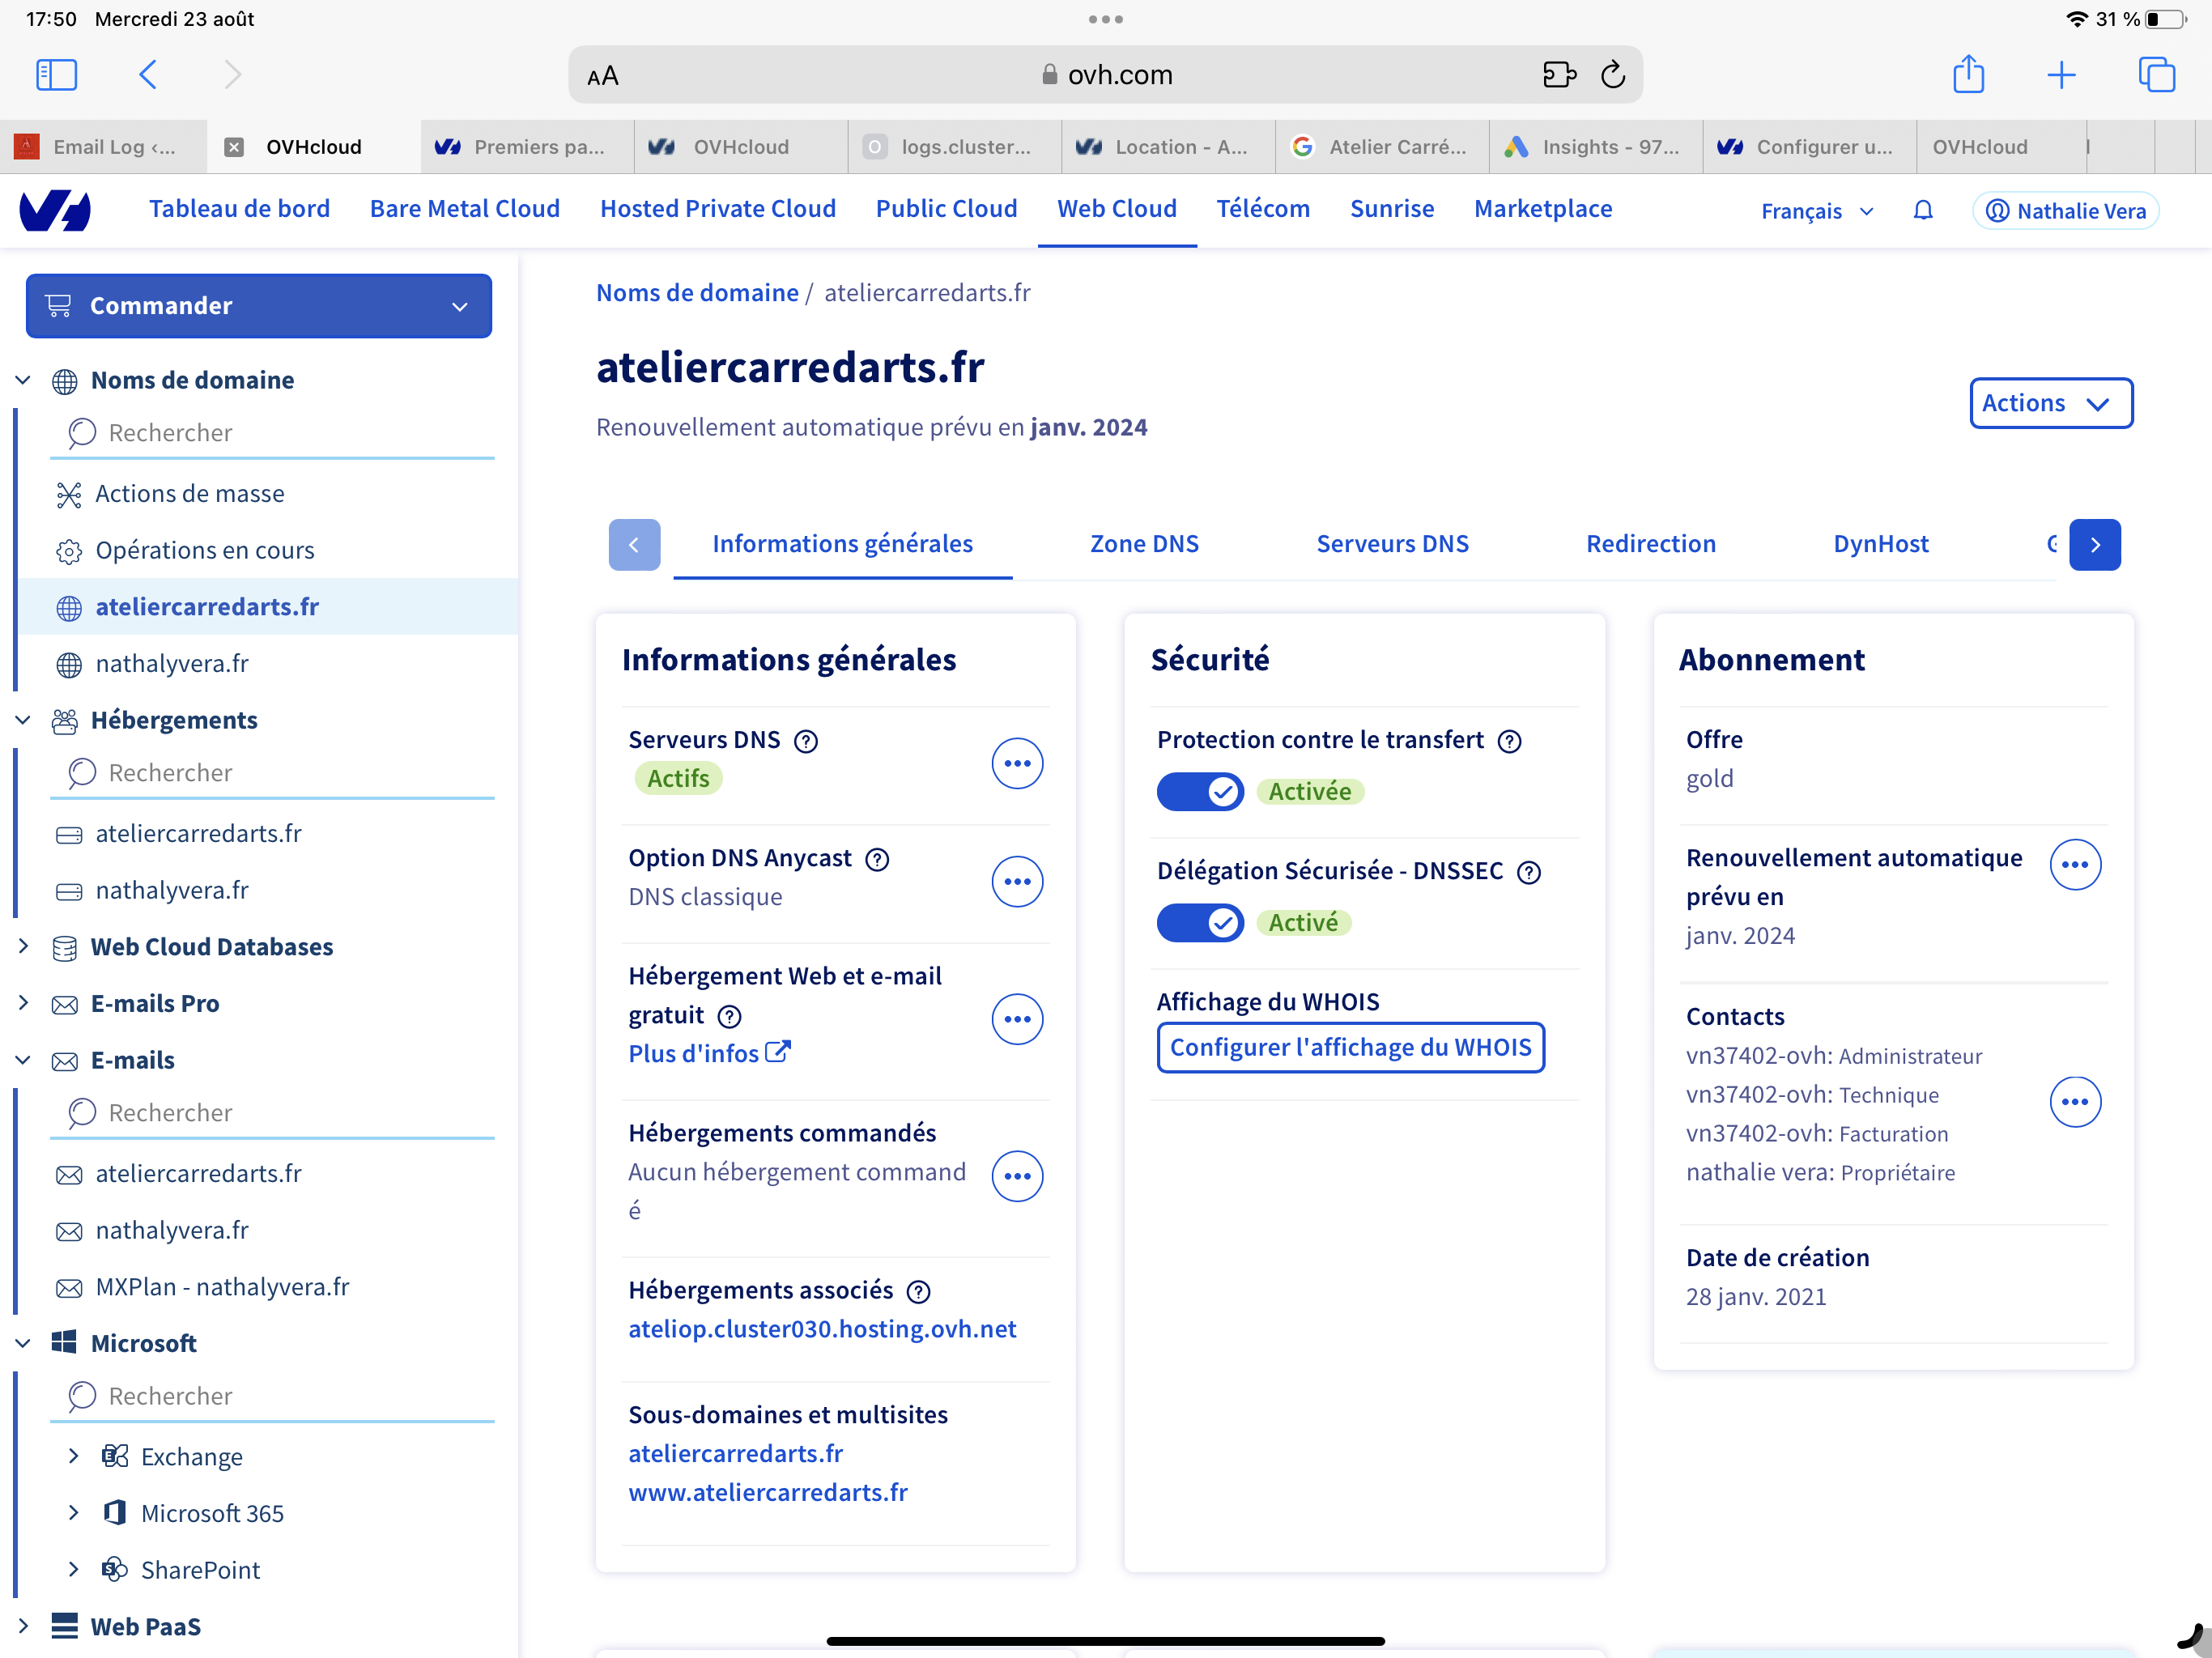This screenshot has height=1658, width=2212.
Task: Expand Web Cloud Databases section
Action: (x=24, y=946)
